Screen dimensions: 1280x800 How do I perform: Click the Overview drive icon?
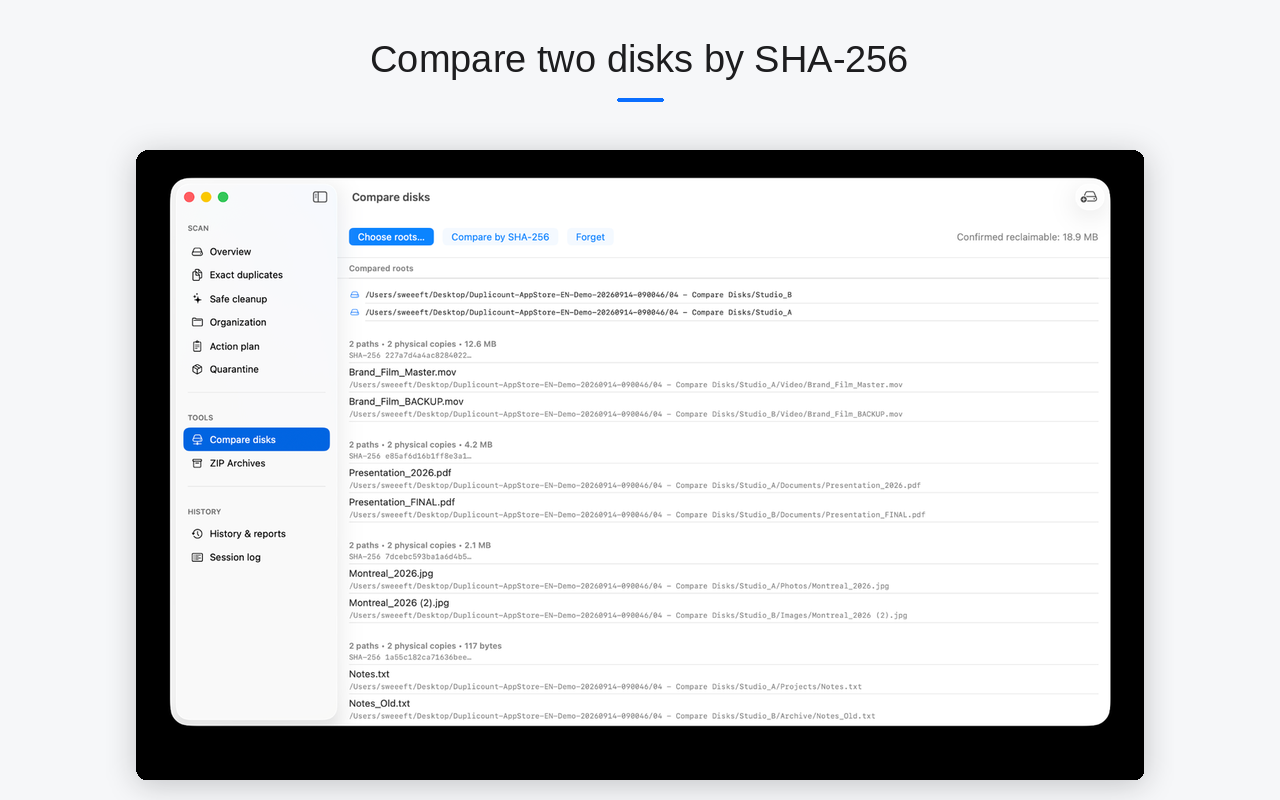pos(197,252)
